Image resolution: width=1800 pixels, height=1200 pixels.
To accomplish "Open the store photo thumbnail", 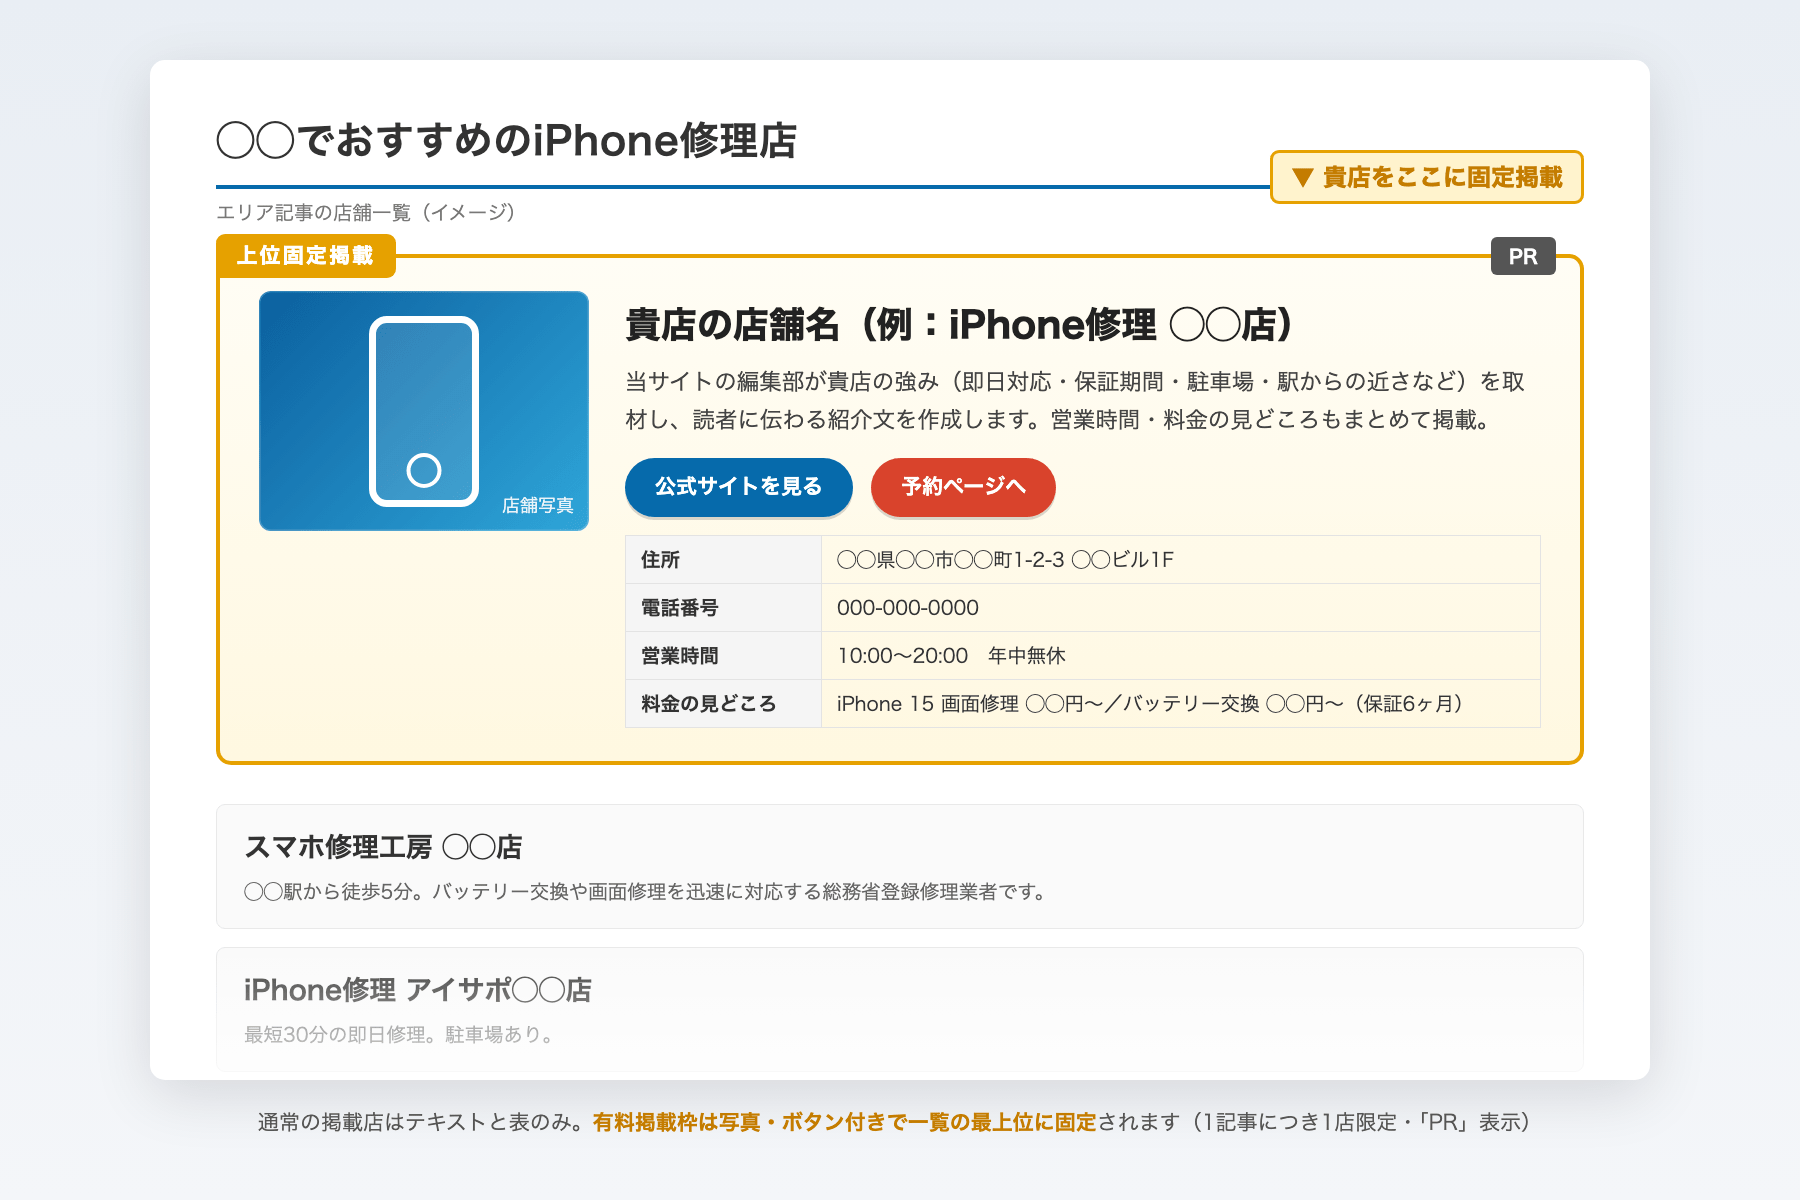I will point(424,411).
